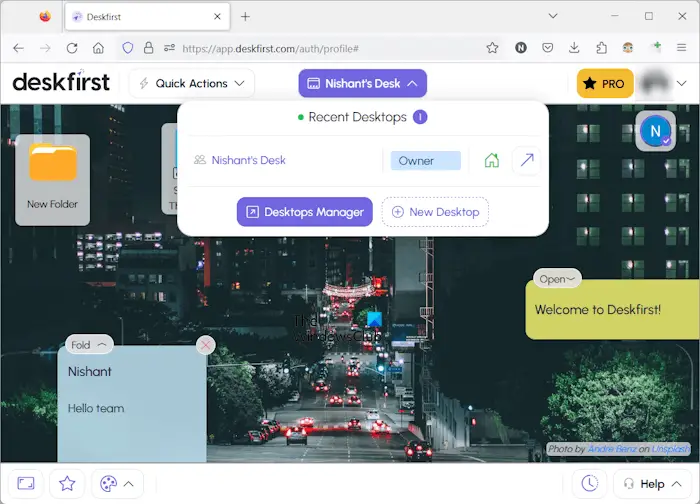Screen dimensions: 700x504
Task: Save page to Pocket
Action: click(x=548, y=48)
